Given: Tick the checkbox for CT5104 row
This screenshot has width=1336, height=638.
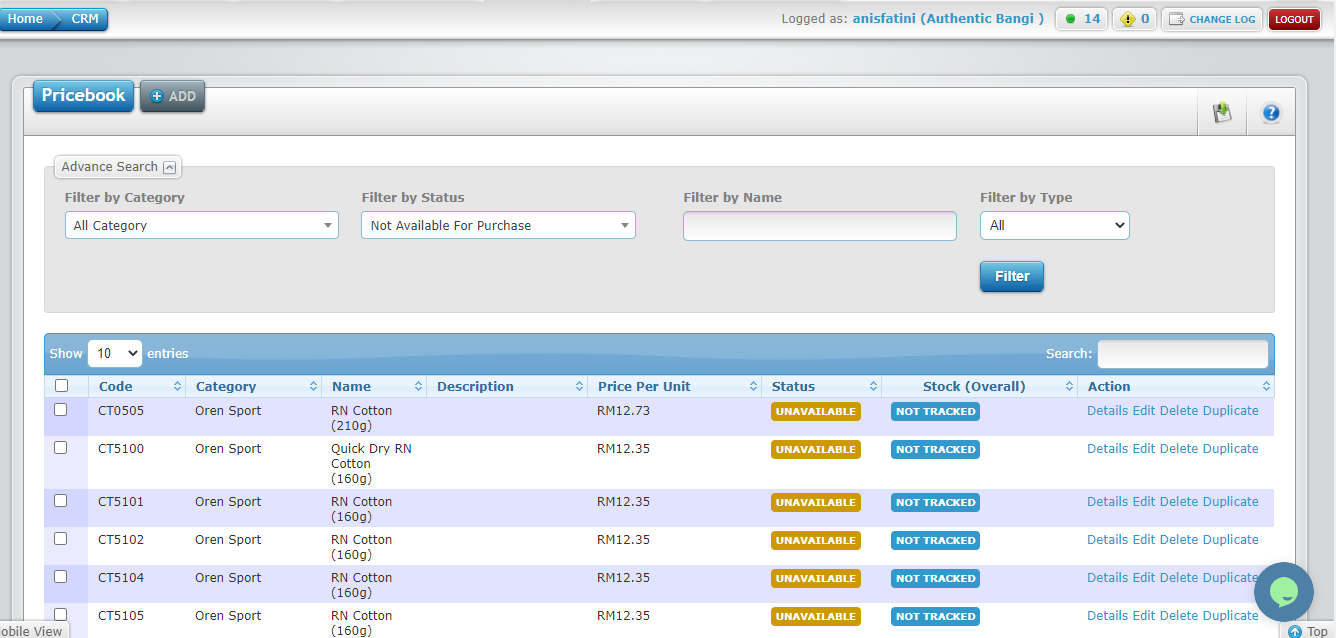Looking at the screenshot, I should [x=61, y=577].
